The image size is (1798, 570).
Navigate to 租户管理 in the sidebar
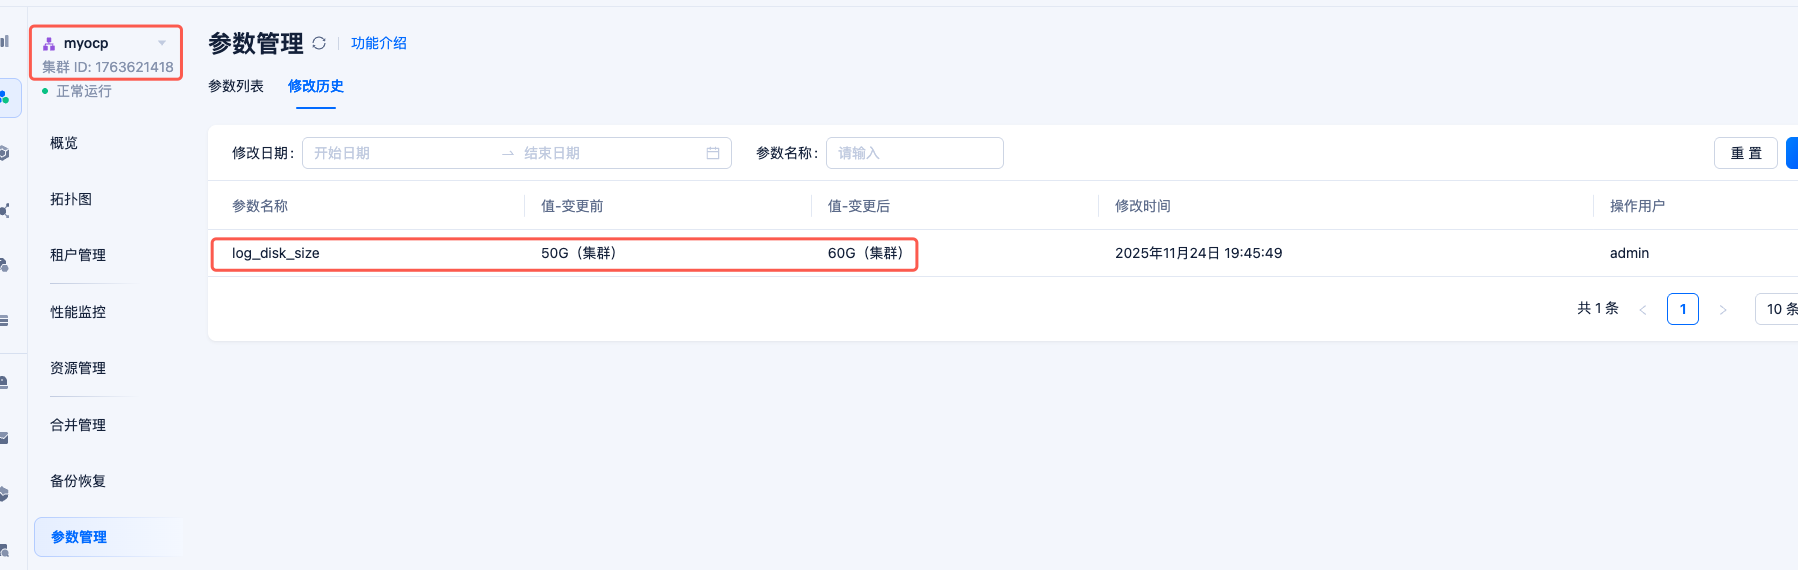pos(78,255)
